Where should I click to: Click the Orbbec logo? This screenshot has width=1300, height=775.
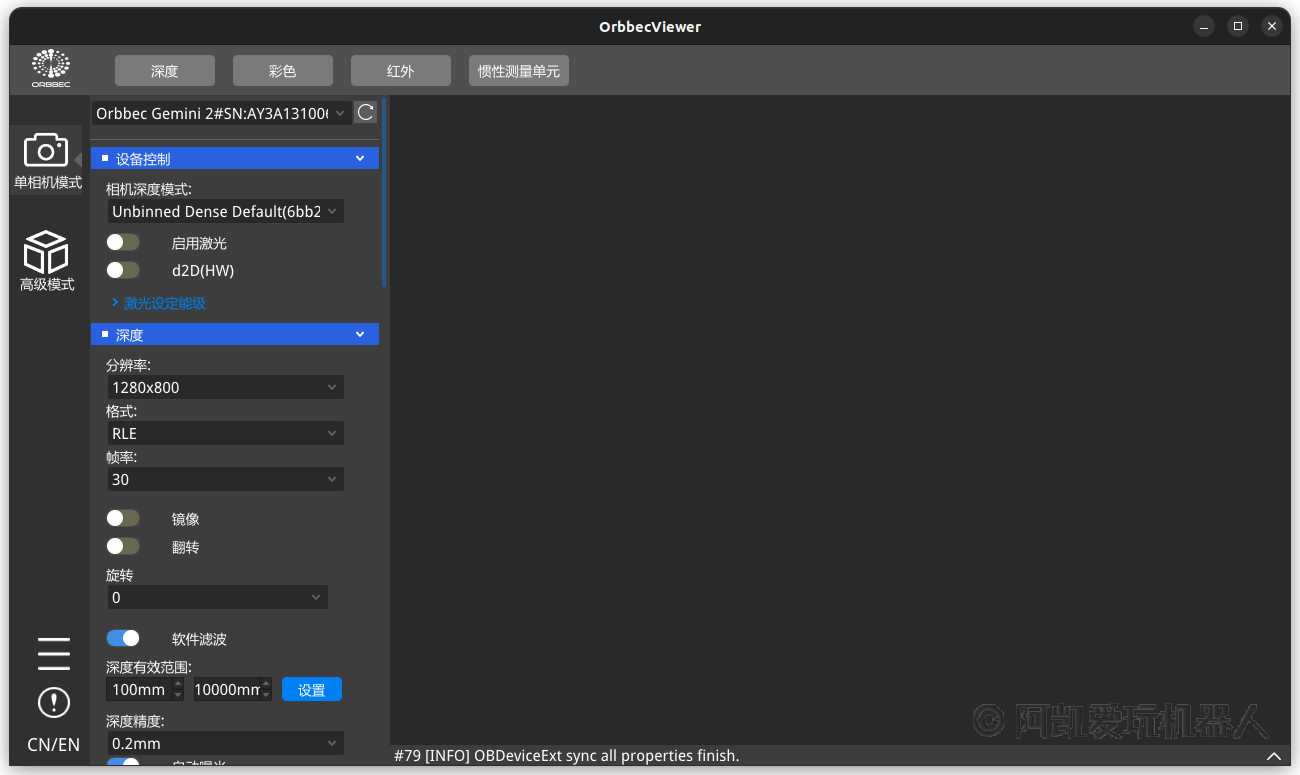click(x=51, y=69)
